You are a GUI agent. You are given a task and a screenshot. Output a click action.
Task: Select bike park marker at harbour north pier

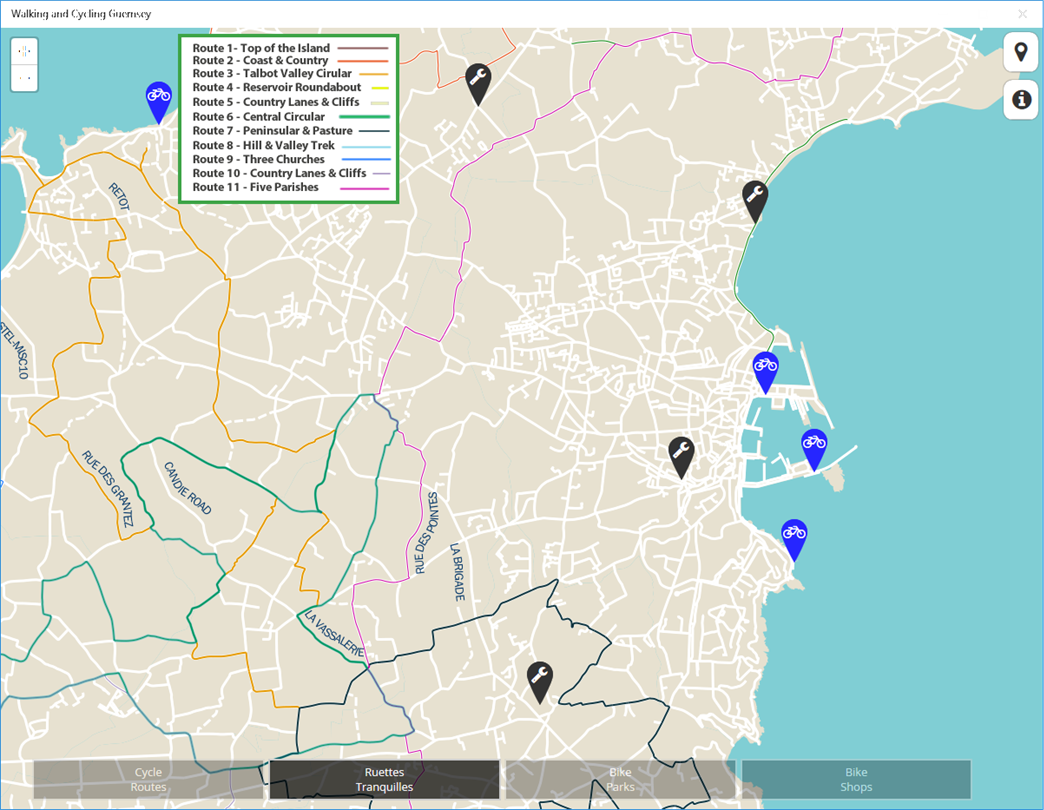pos(766,372)
